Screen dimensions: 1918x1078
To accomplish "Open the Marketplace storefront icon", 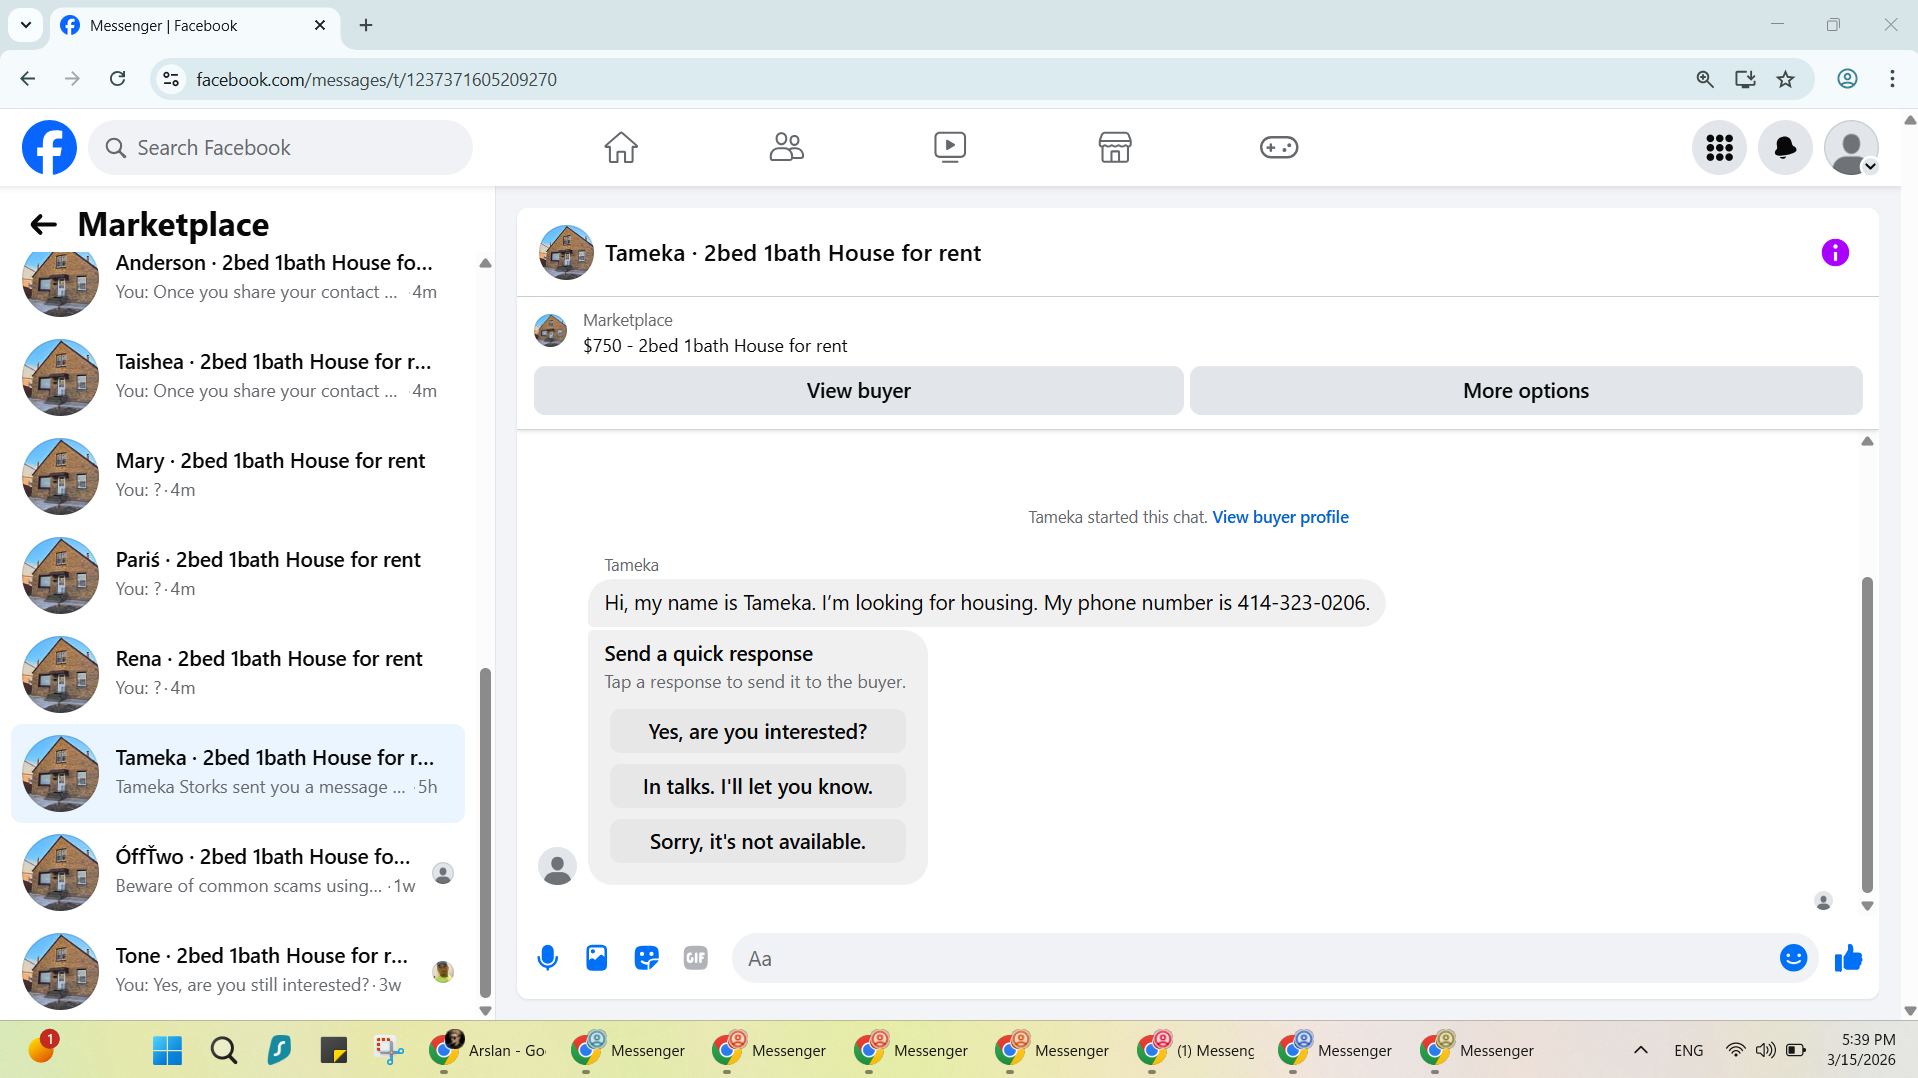I will 1115,148.
